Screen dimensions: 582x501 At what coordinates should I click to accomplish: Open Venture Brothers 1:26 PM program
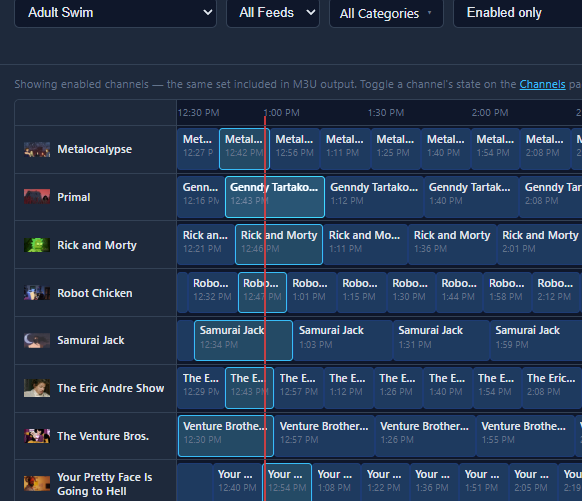tap(425, 436)
